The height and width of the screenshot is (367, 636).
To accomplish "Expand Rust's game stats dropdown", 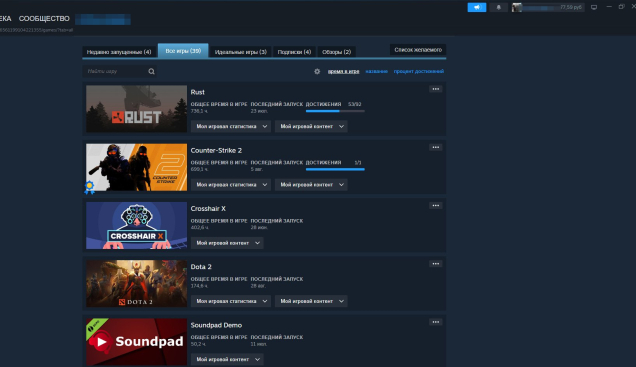I will coord(231,127).
